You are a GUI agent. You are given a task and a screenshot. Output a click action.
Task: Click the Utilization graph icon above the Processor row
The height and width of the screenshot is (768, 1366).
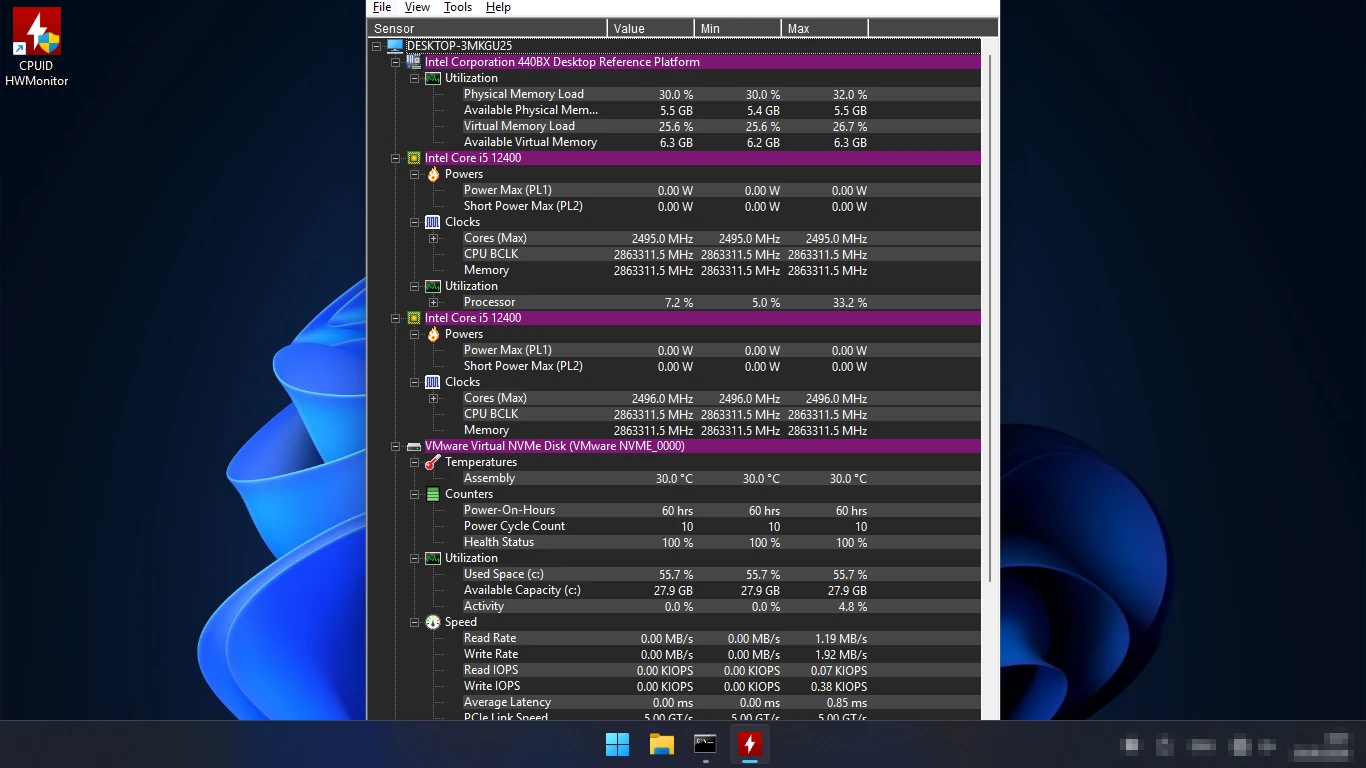click(x=433, y=286)
